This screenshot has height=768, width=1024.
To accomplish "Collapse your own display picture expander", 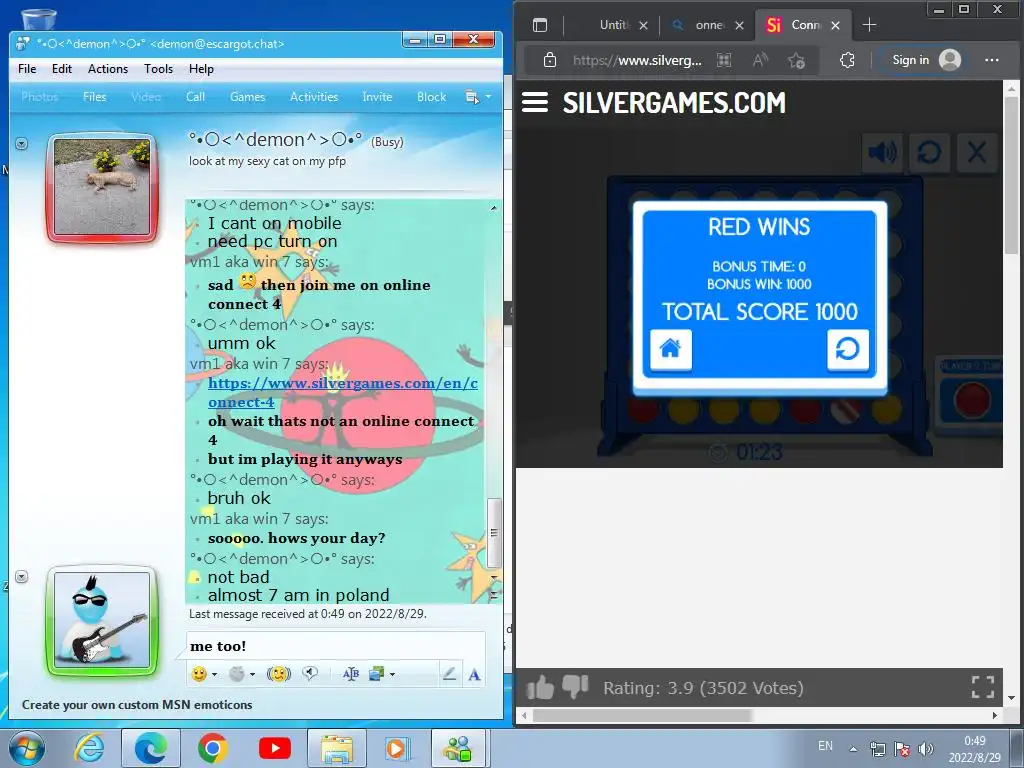I will click(x=22, y=577).
